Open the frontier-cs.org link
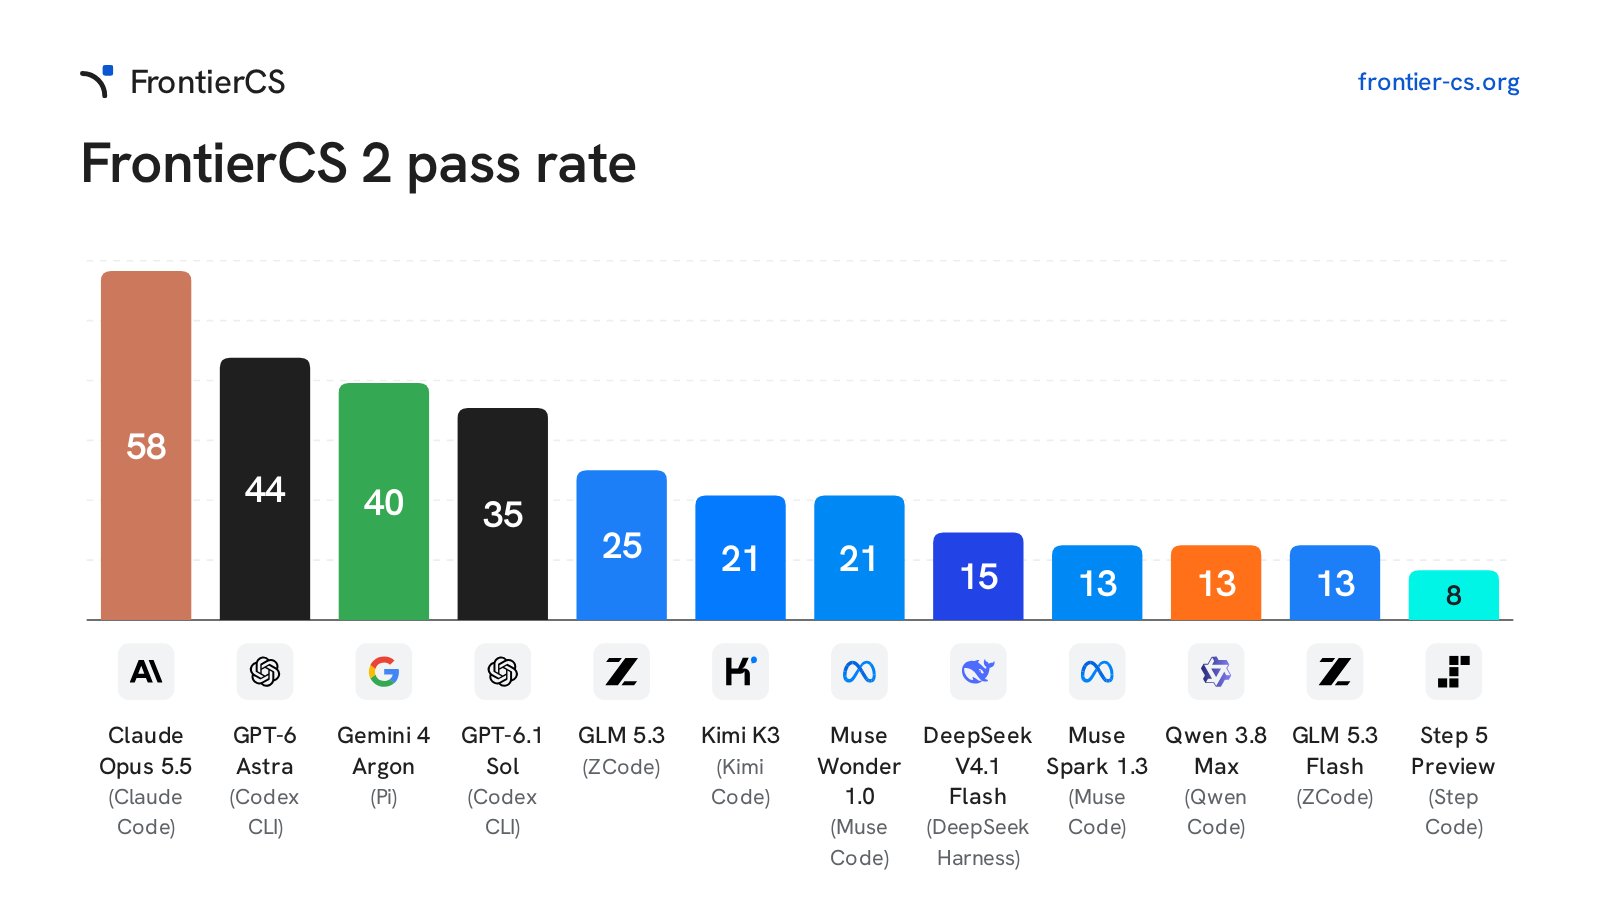The width and height of the screenshot is (1600, 900). (1438, 82)
